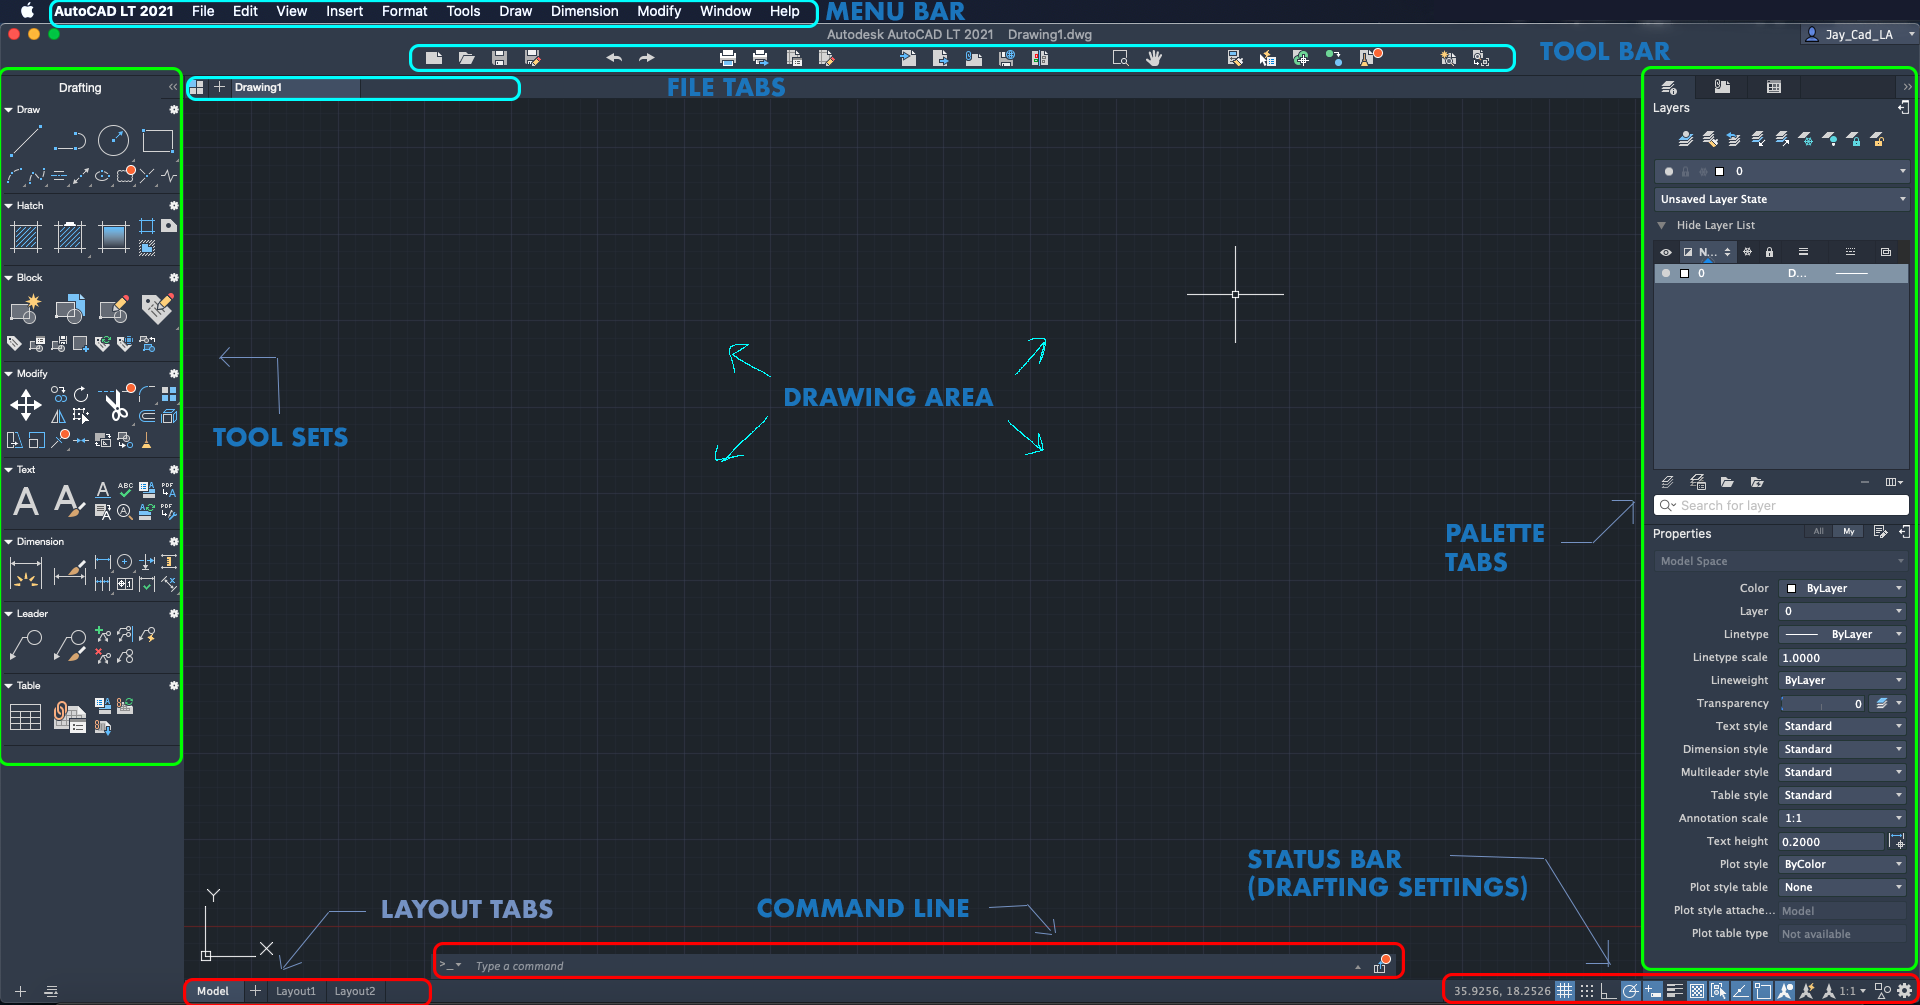Select the Move tool
This screenshot has width=1920, height=1005.
[x=26, y=405]
